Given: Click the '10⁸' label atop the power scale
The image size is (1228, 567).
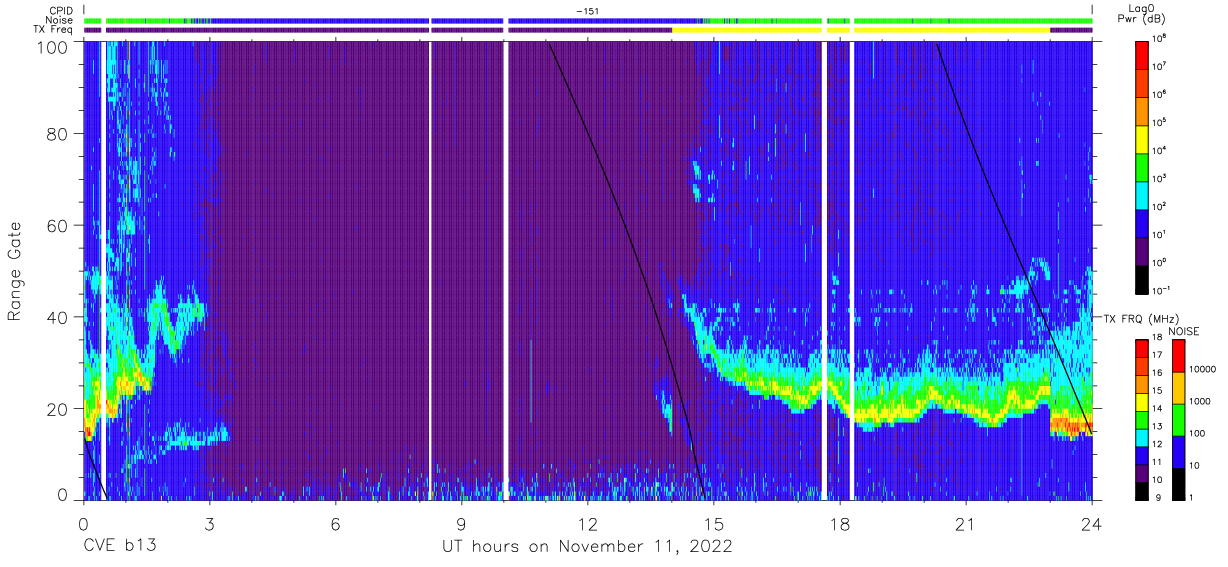Looking at the screenshot, I should 1160,37.
